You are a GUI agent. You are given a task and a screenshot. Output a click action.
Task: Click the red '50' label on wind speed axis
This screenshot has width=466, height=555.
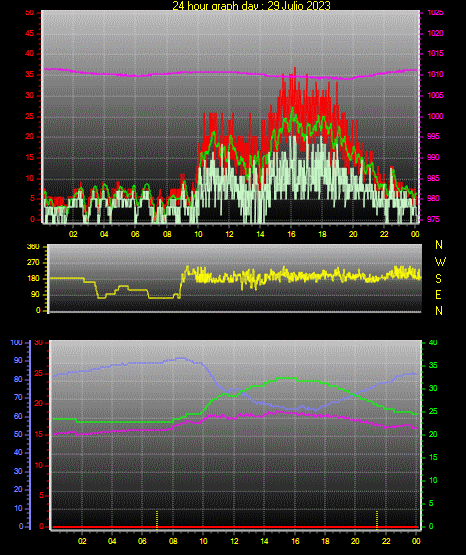click(30, 13)
